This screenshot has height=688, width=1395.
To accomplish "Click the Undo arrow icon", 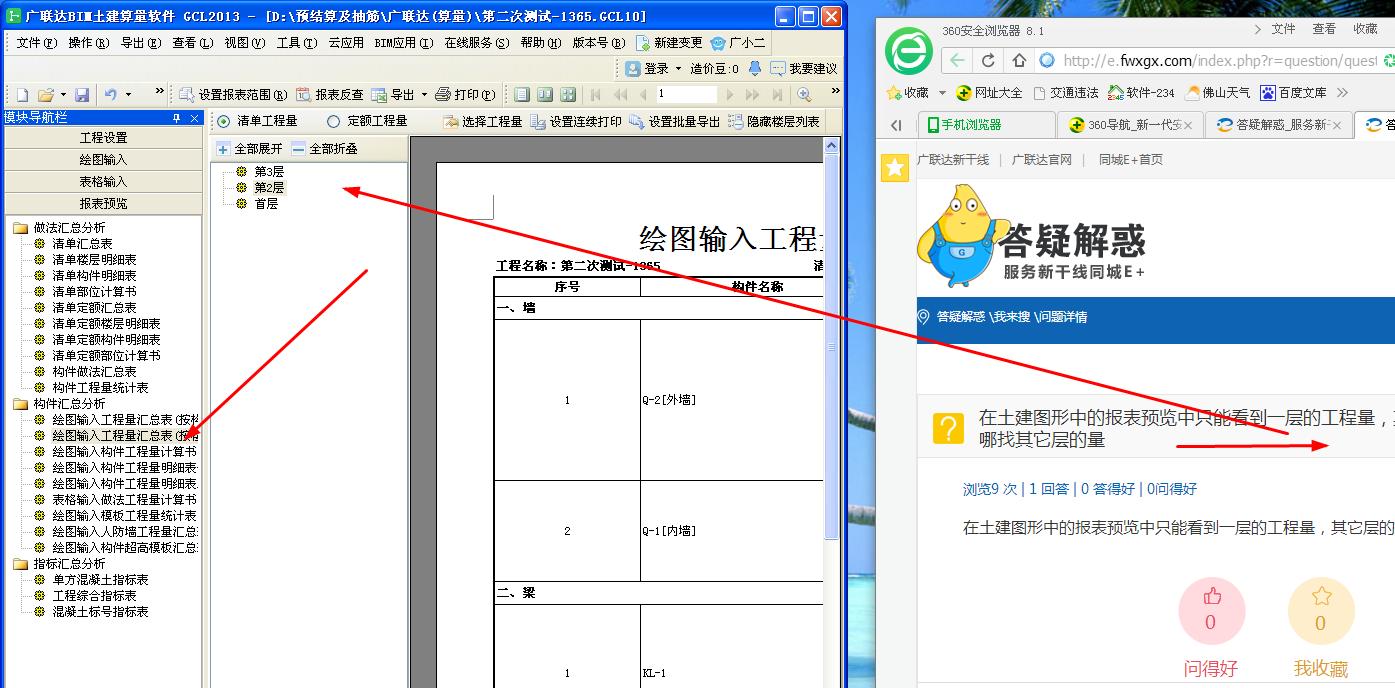I will [x=110, y=95].
